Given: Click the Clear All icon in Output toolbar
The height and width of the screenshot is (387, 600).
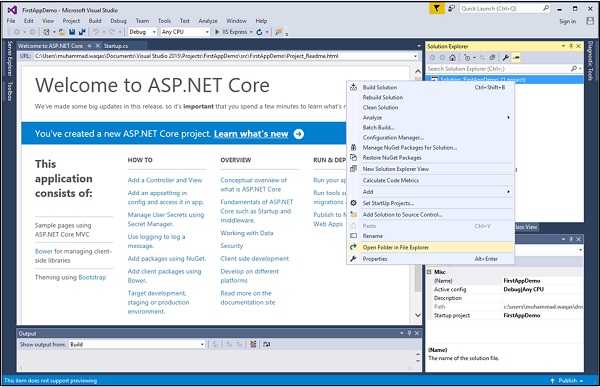Looking at the screenshot, I should tap(253, 345).
